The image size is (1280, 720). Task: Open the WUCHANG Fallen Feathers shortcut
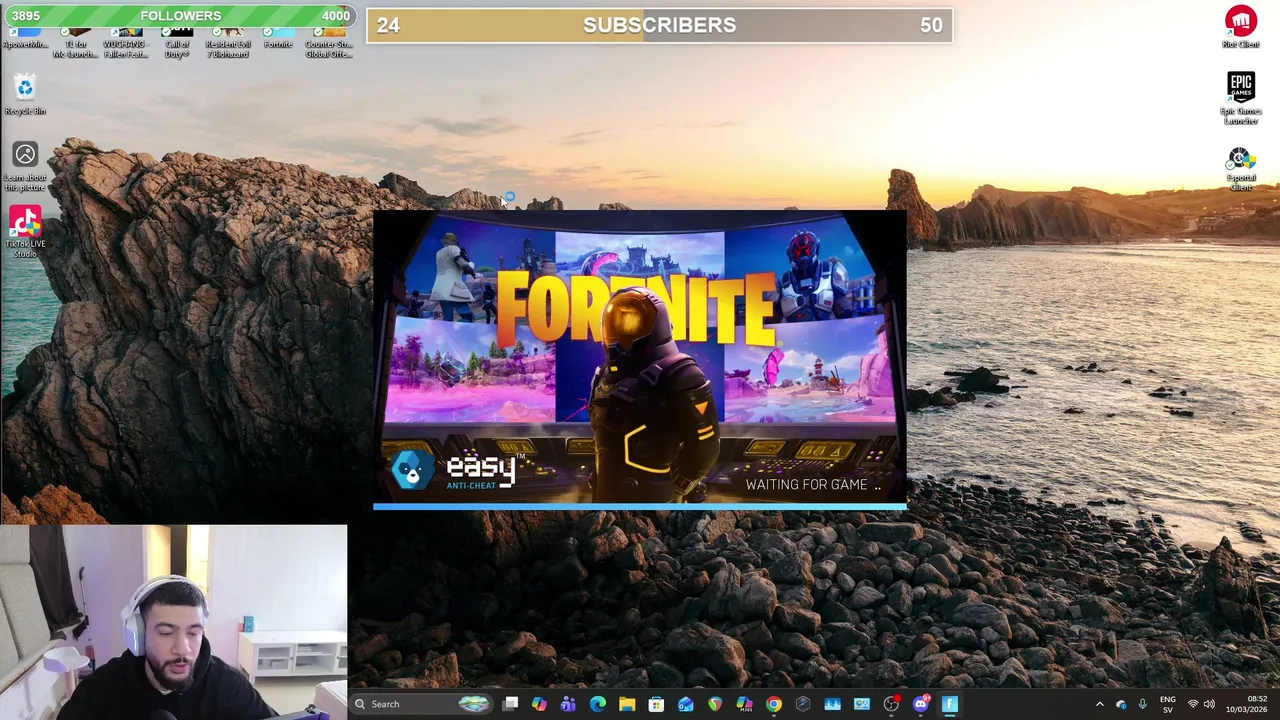[126, 45]
